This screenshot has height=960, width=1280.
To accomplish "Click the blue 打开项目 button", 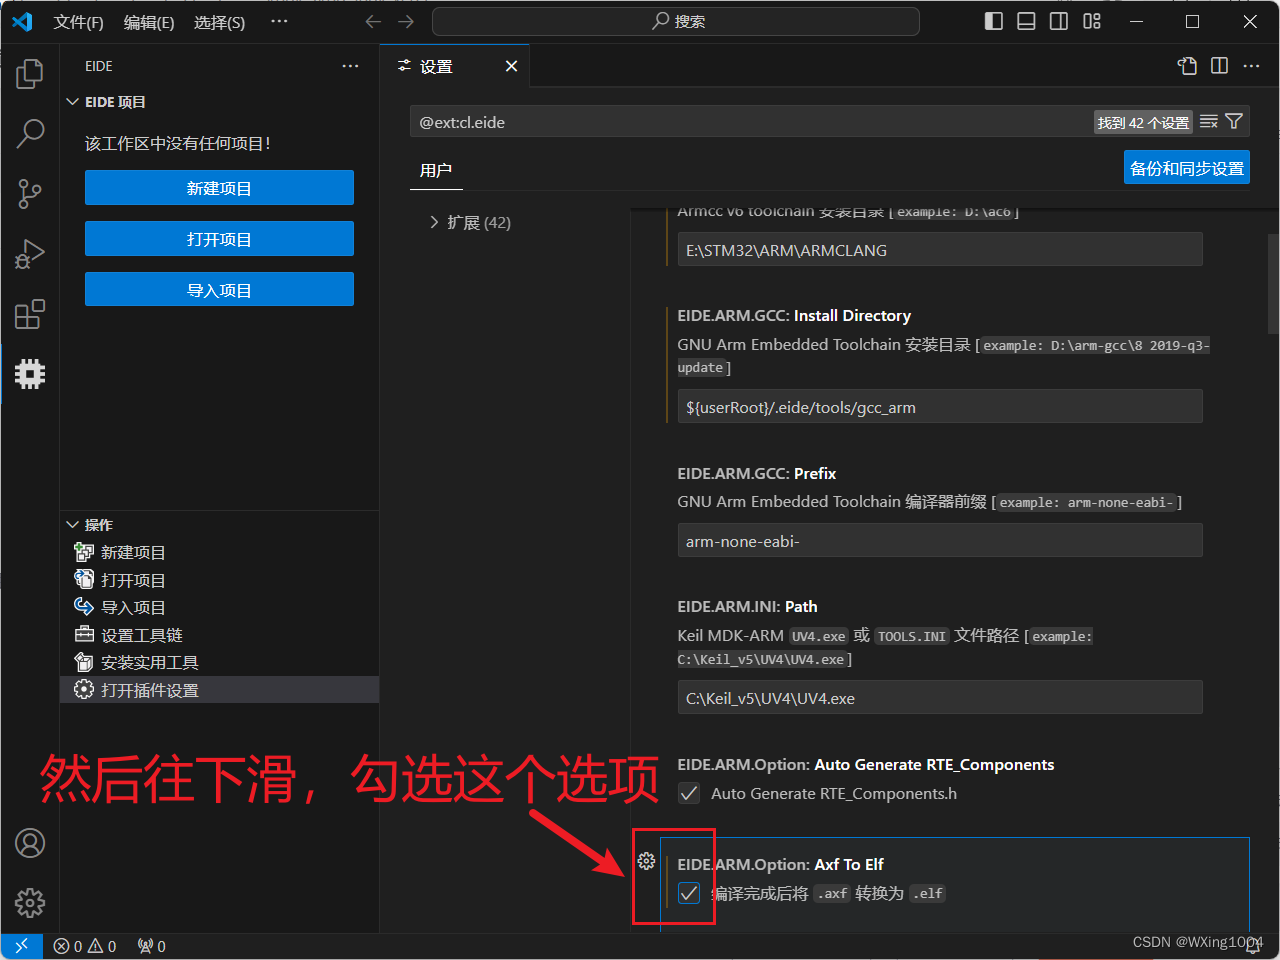I will coord(219,239).
